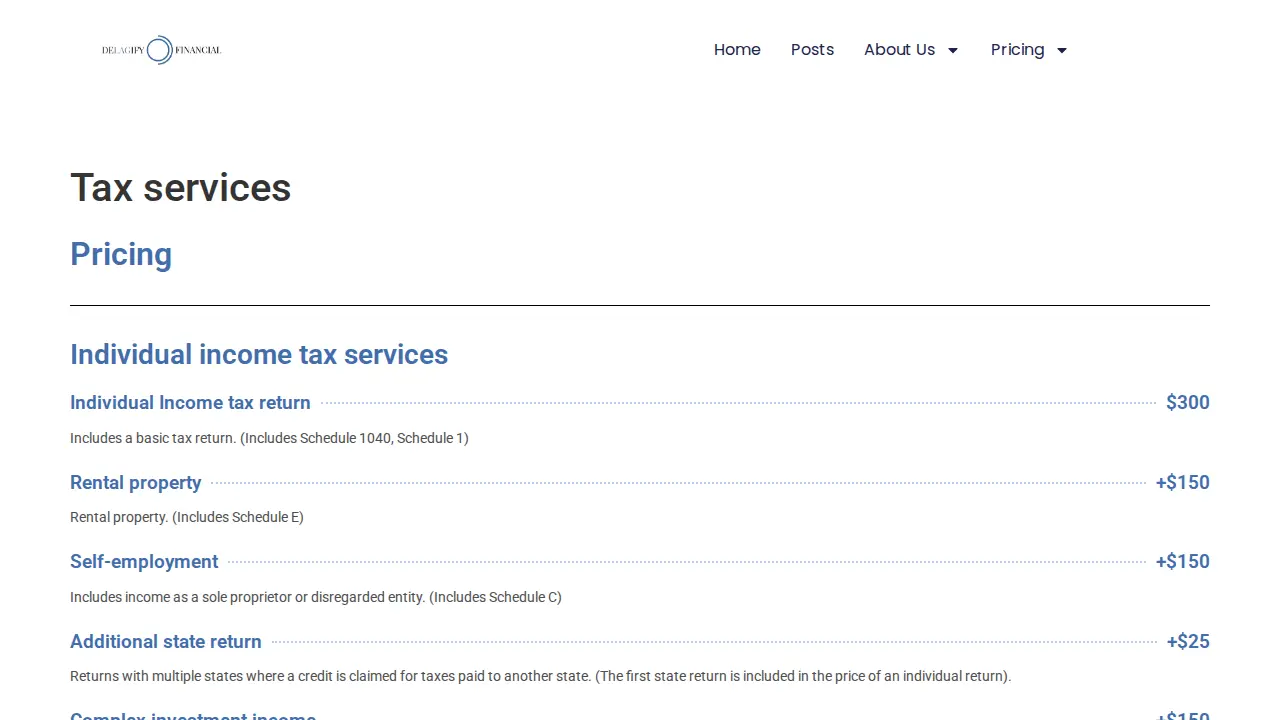Screen dimensions: 1280x720
Task: Open the Pricing menu item
Action: tap(1017, 50)
